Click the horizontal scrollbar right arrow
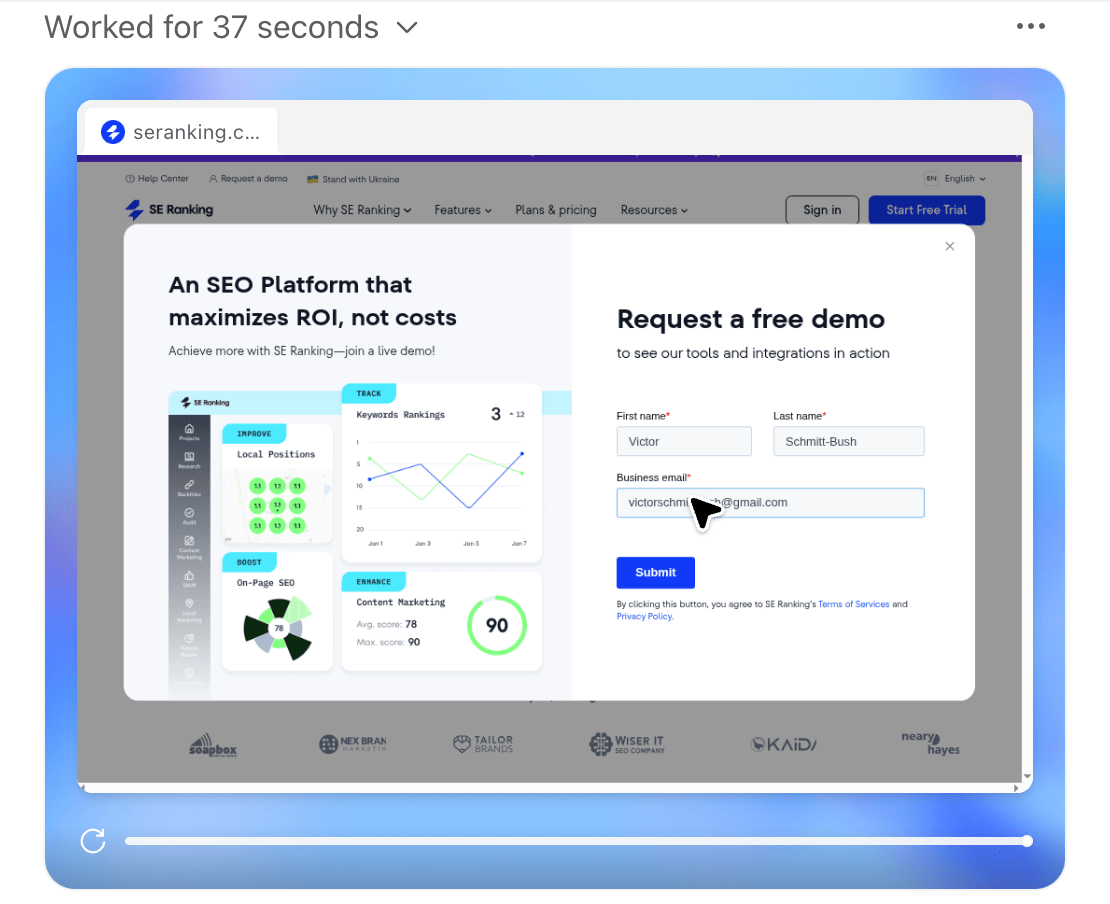The width and height of the screenshot is (1110, 904). click(x=1016, y=788)
